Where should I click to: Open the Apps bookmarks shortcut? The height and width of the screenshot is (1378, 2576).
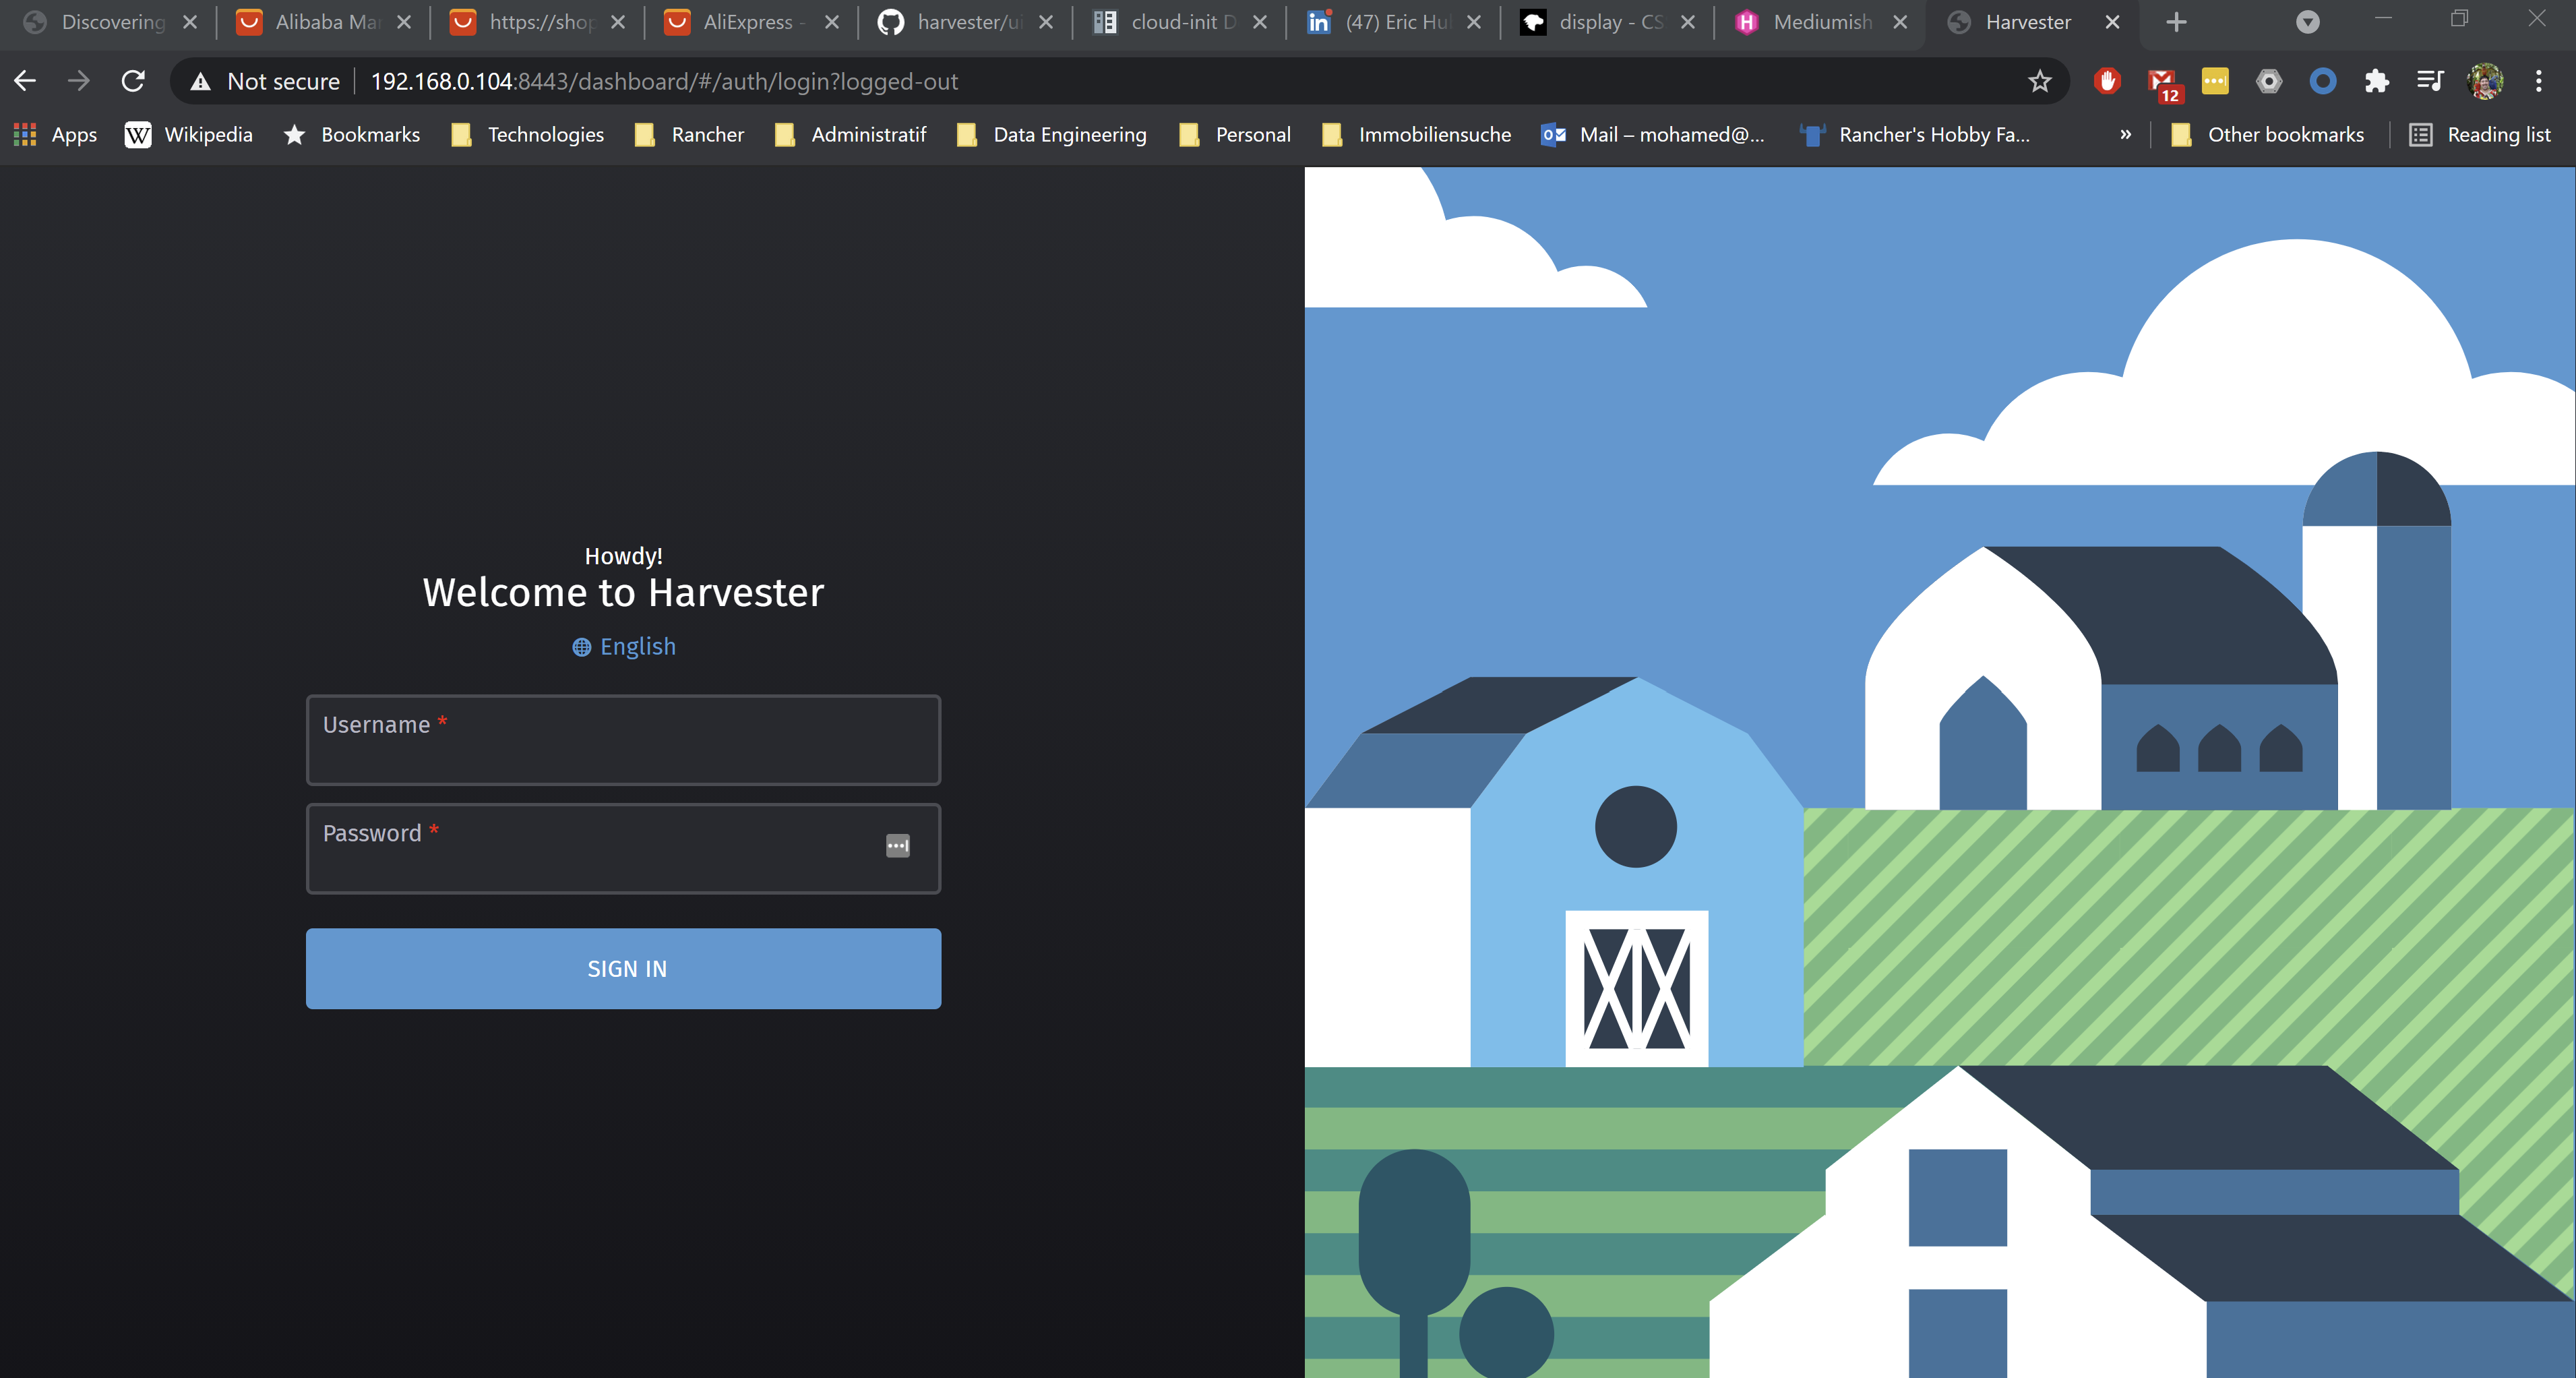56,135
